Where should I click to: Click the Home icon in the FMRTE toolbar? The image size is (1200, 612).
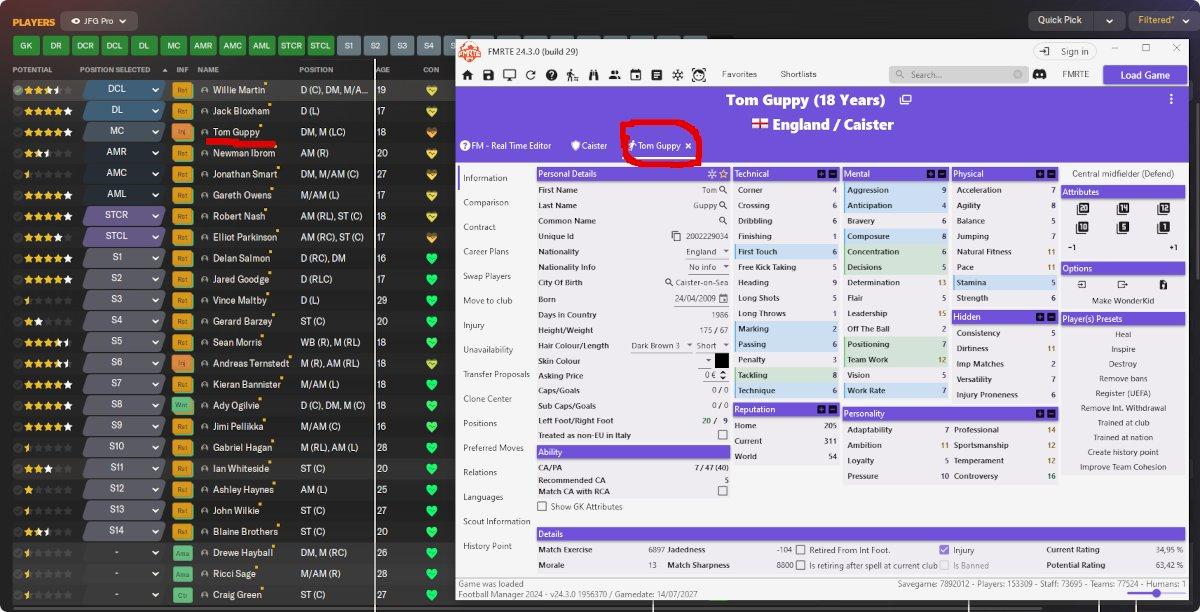467,74
